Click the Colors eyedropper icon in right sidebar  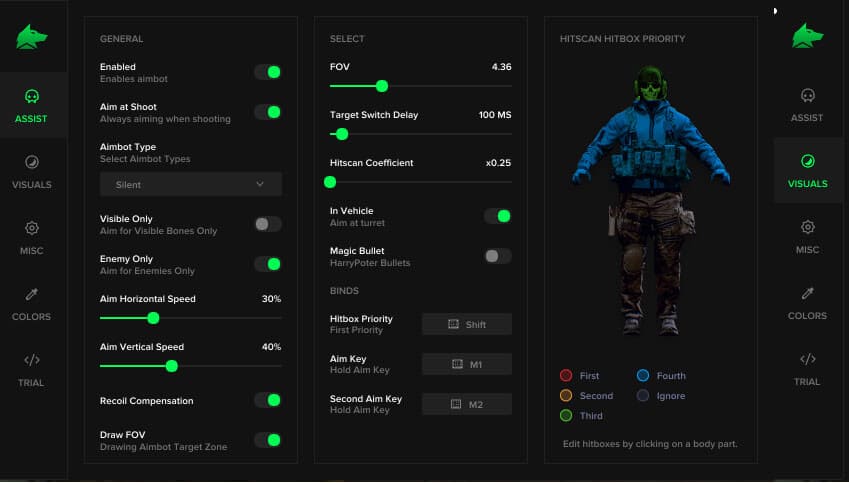[x=807, y=293]
